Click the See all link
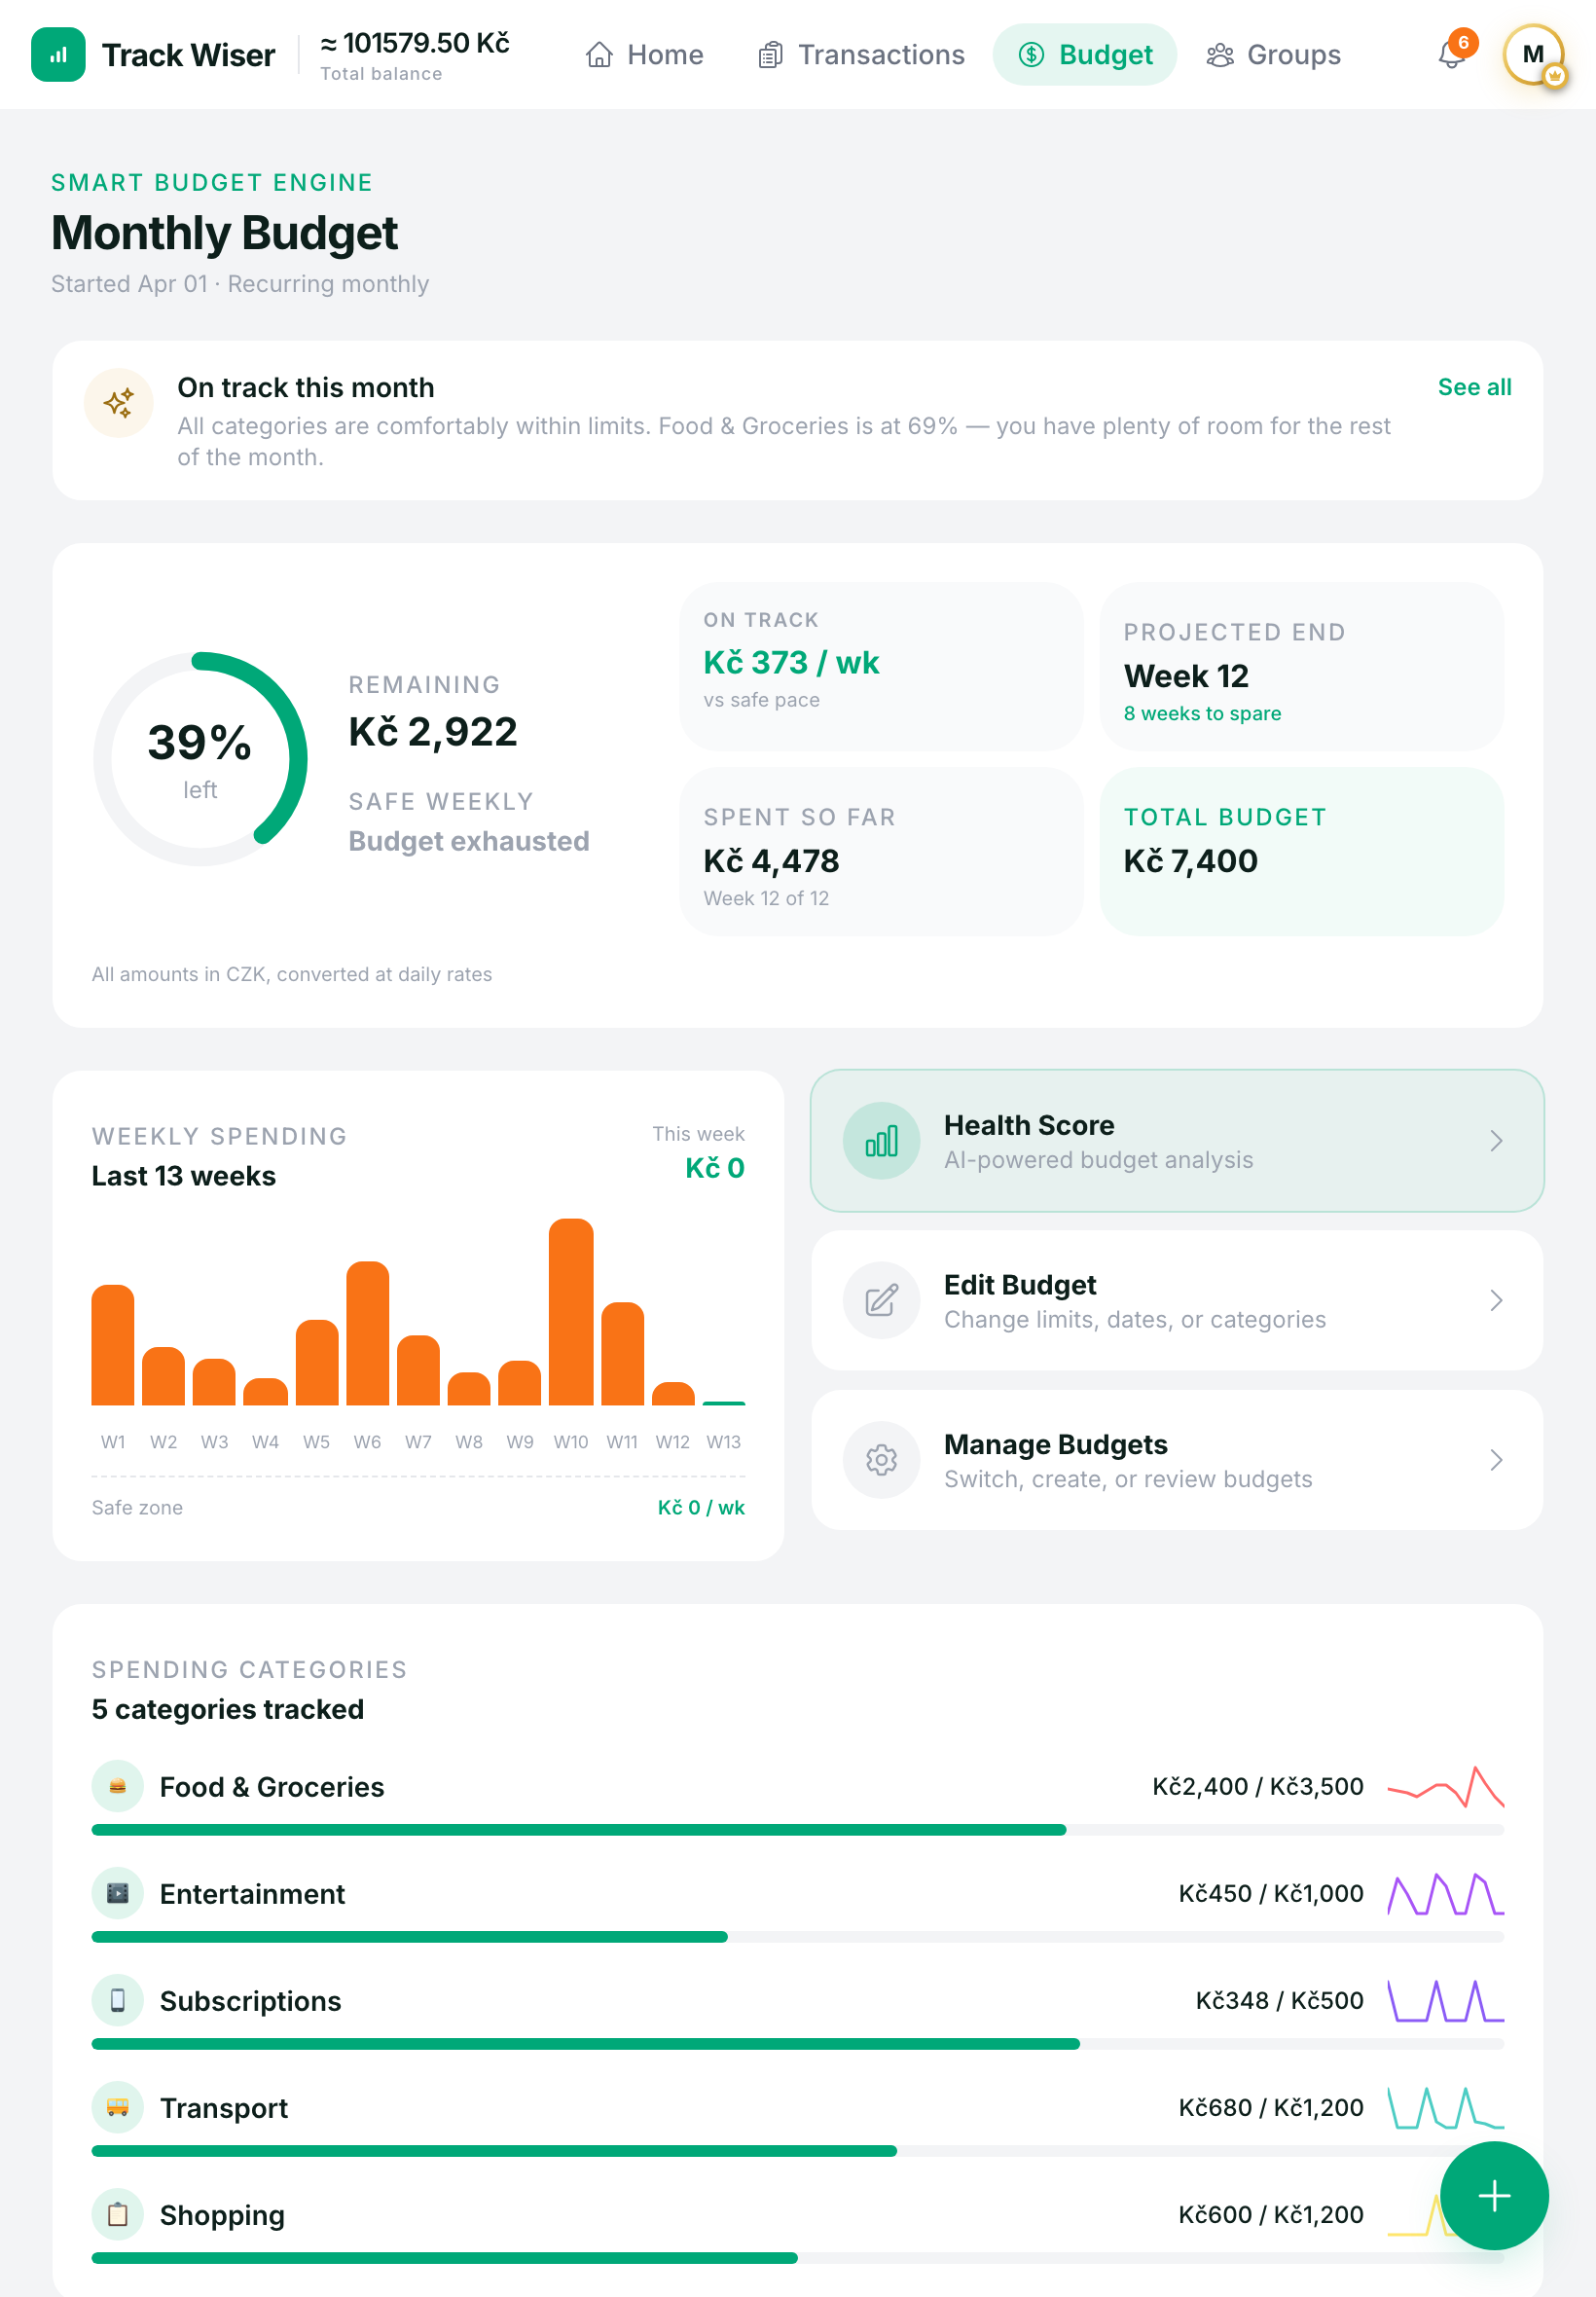The height and width of the screenshot is (2297, 1596). tap(1474, 387)
